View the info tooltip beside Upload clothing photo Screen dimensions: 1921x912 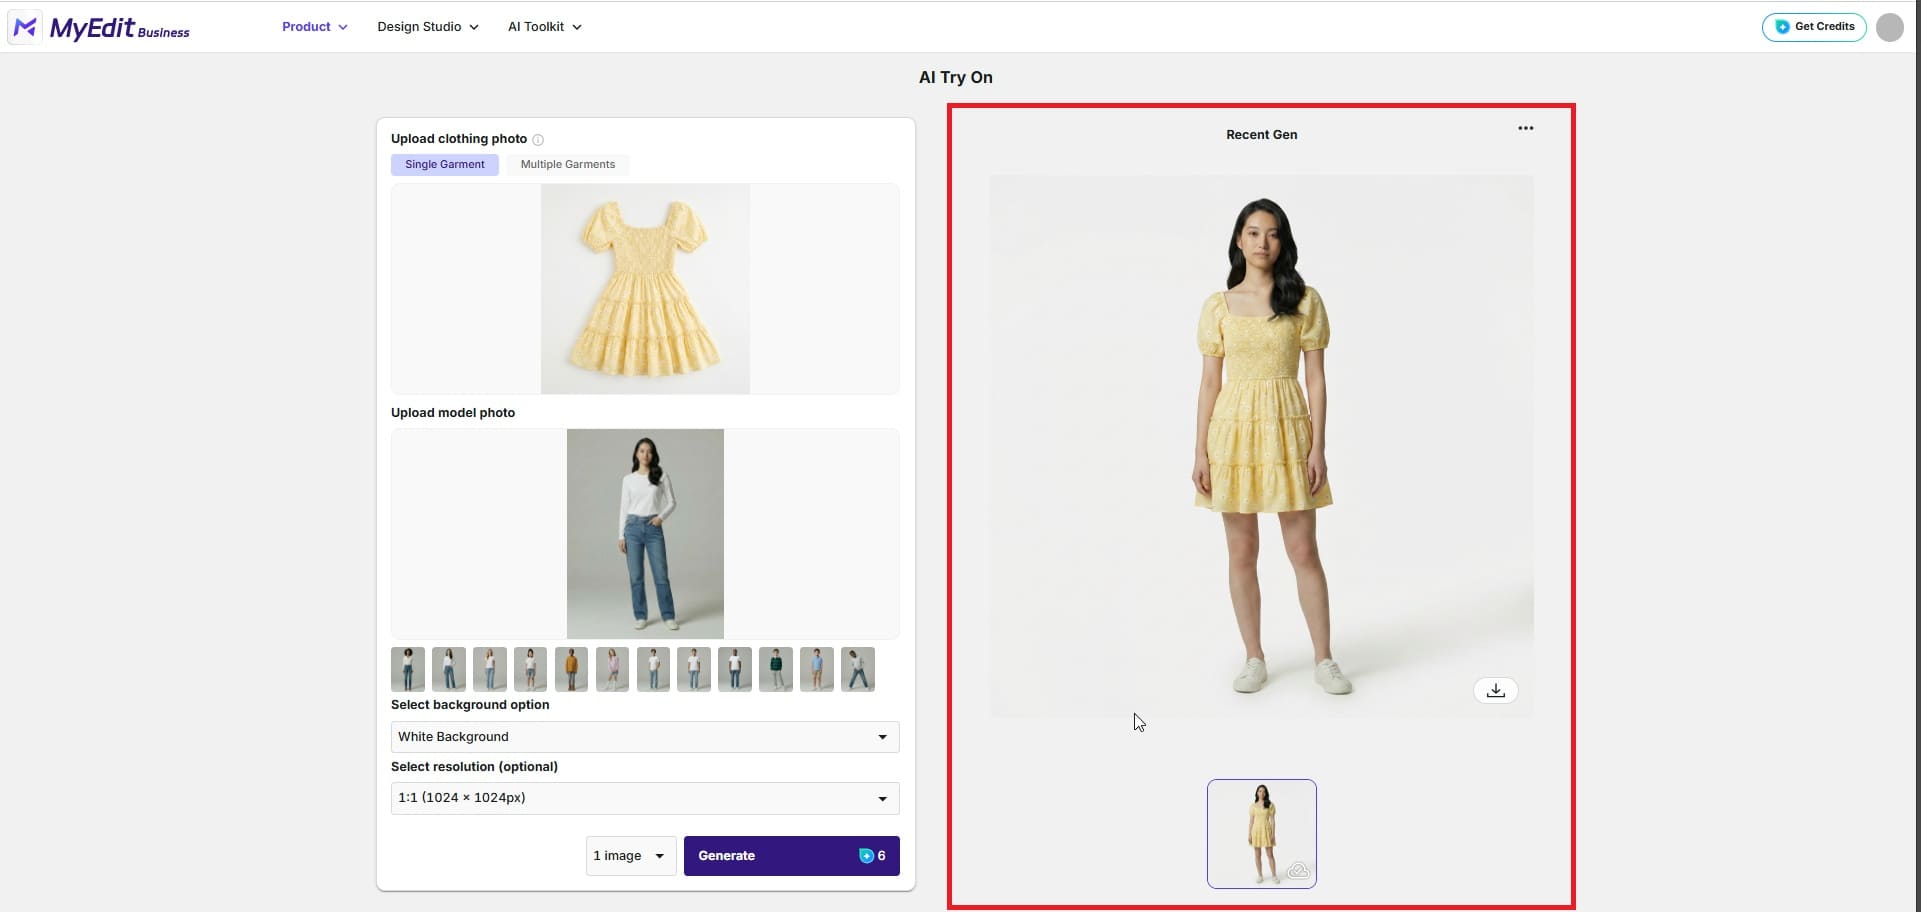(x=538, y=140)
